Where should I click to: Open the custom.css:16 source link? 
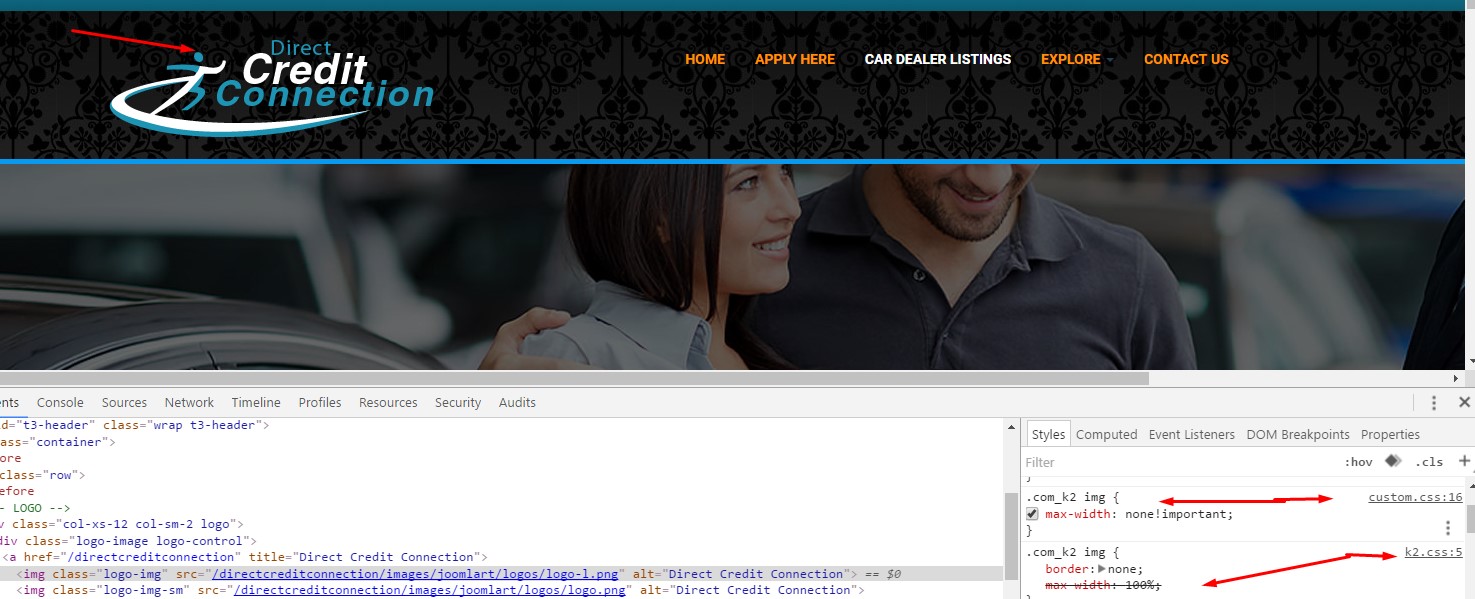(1415, 496)
